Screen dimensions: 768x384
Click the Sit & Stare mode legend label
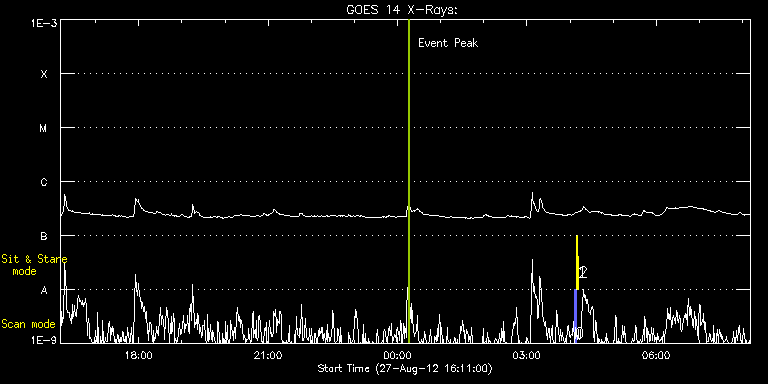point(34,264)
